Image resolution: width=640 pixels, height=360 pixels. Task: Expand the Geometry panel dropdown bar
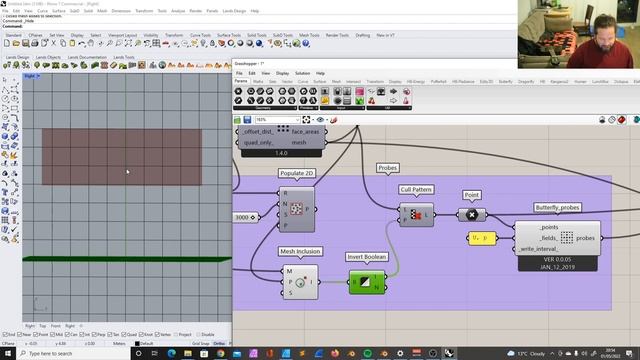tap(264, 108)
